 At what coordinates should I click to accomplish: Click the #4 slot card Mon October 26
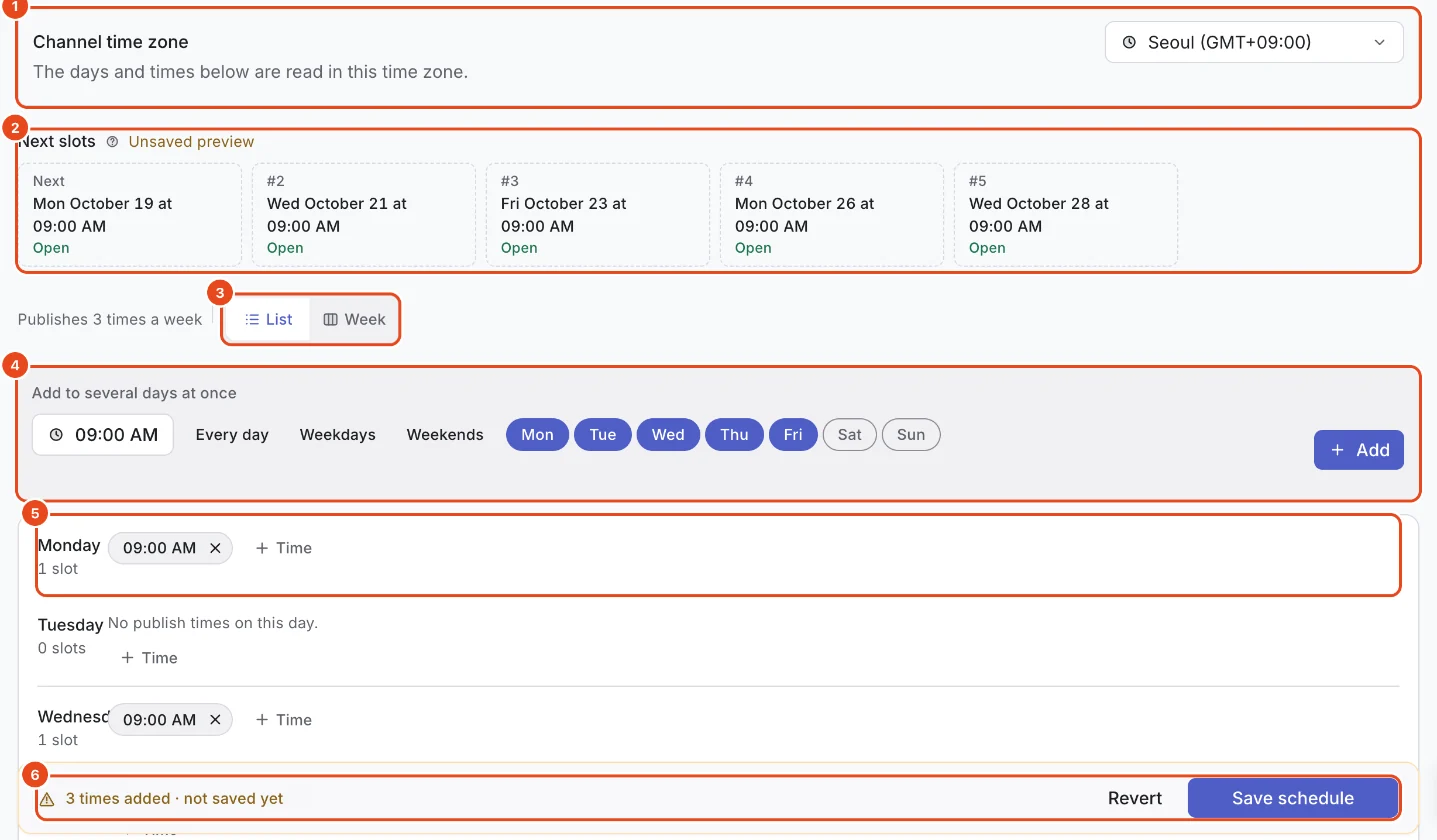coord(832,215)
